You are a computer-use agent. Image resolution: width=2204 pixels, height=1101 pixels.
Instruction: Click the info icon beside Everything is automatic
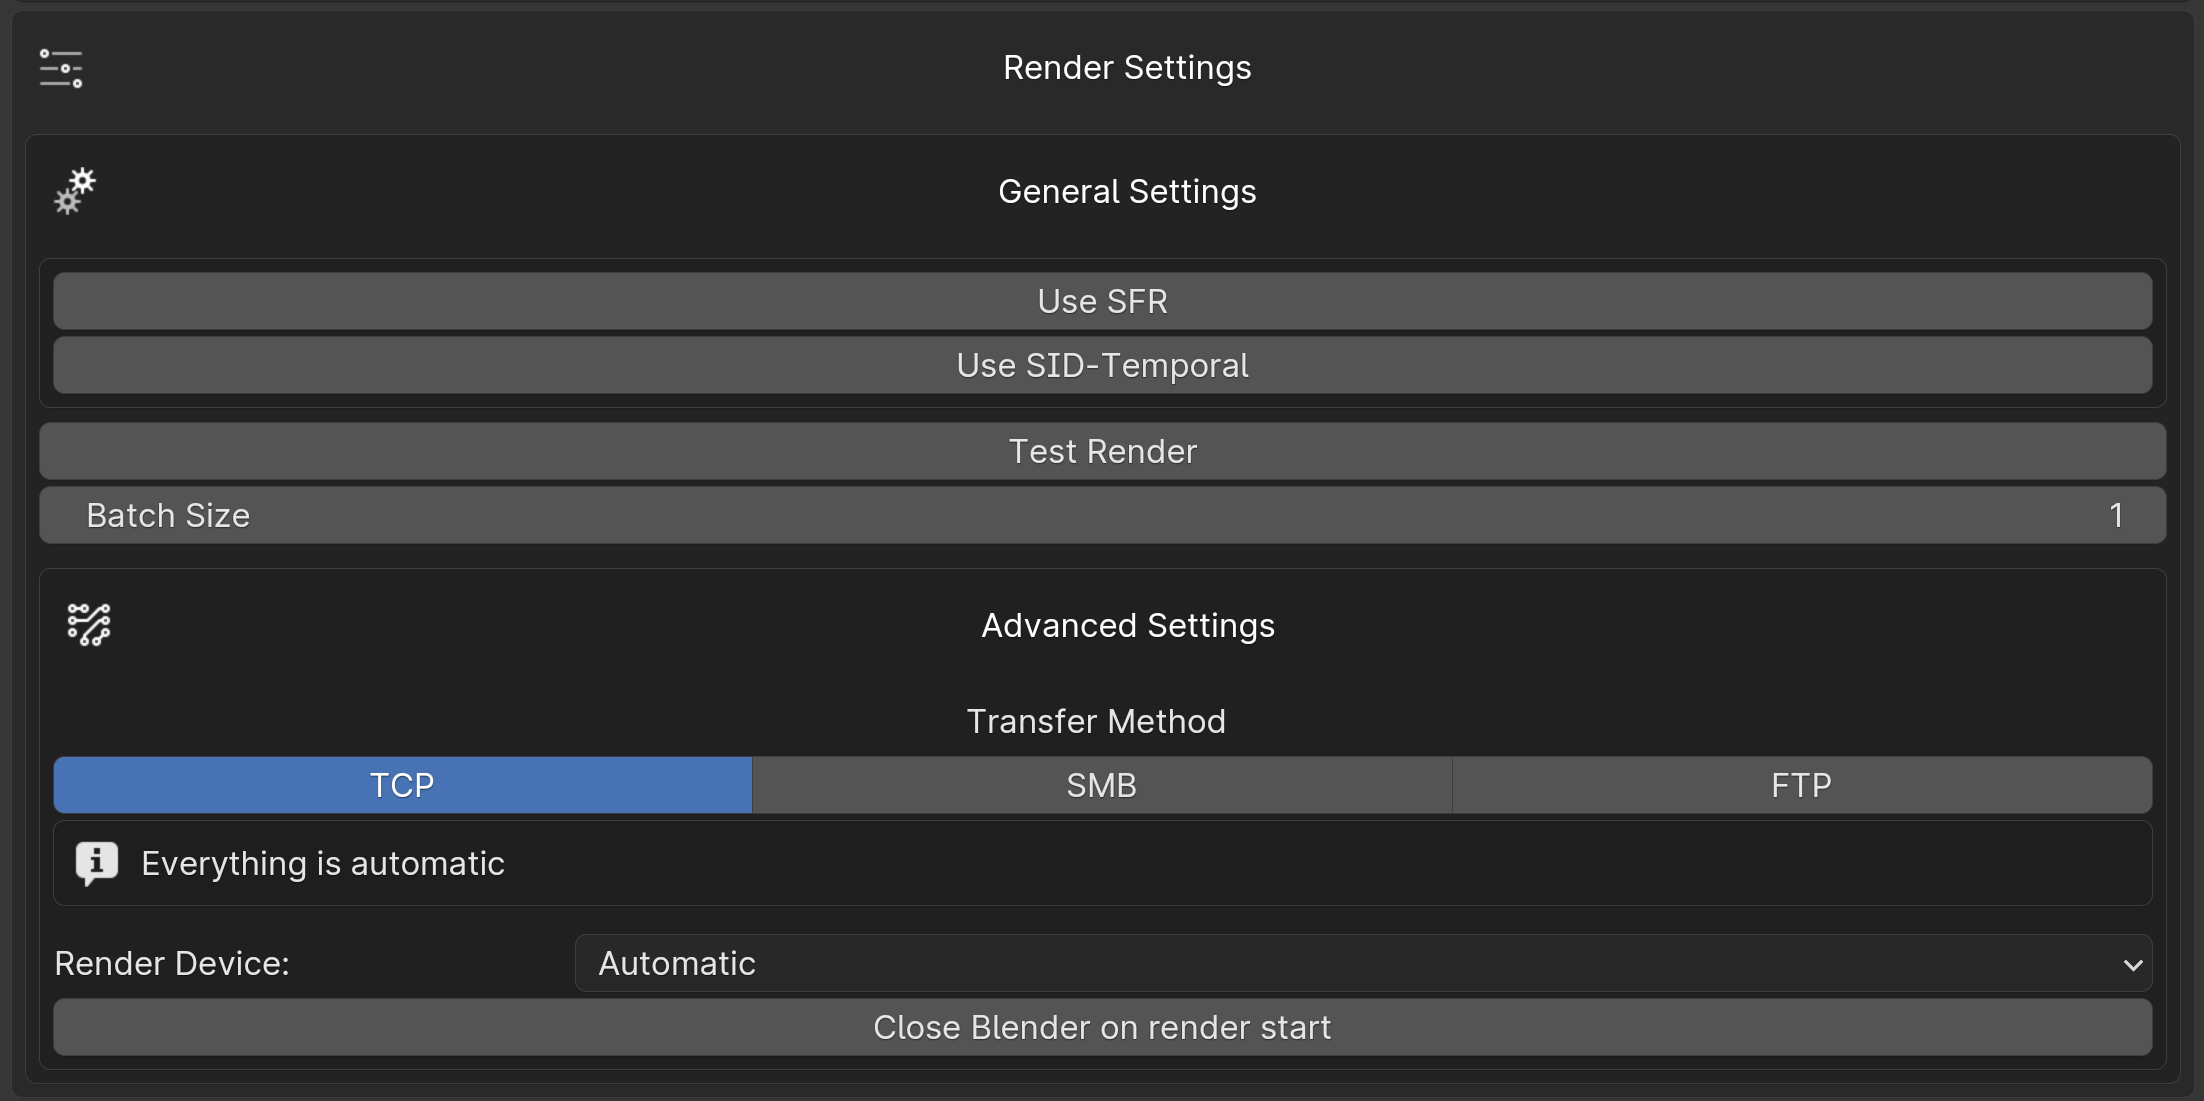[97, 862]
